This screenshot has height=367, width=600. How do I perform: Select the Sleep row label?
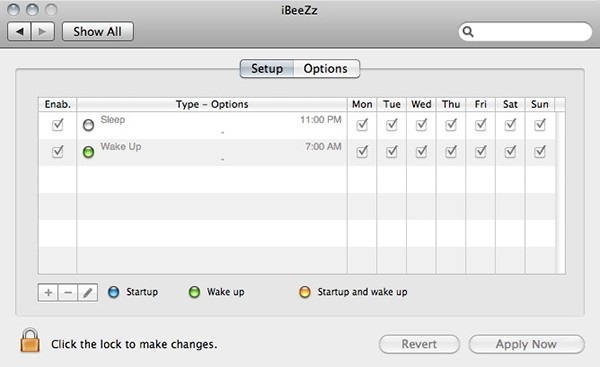(113, 119)
